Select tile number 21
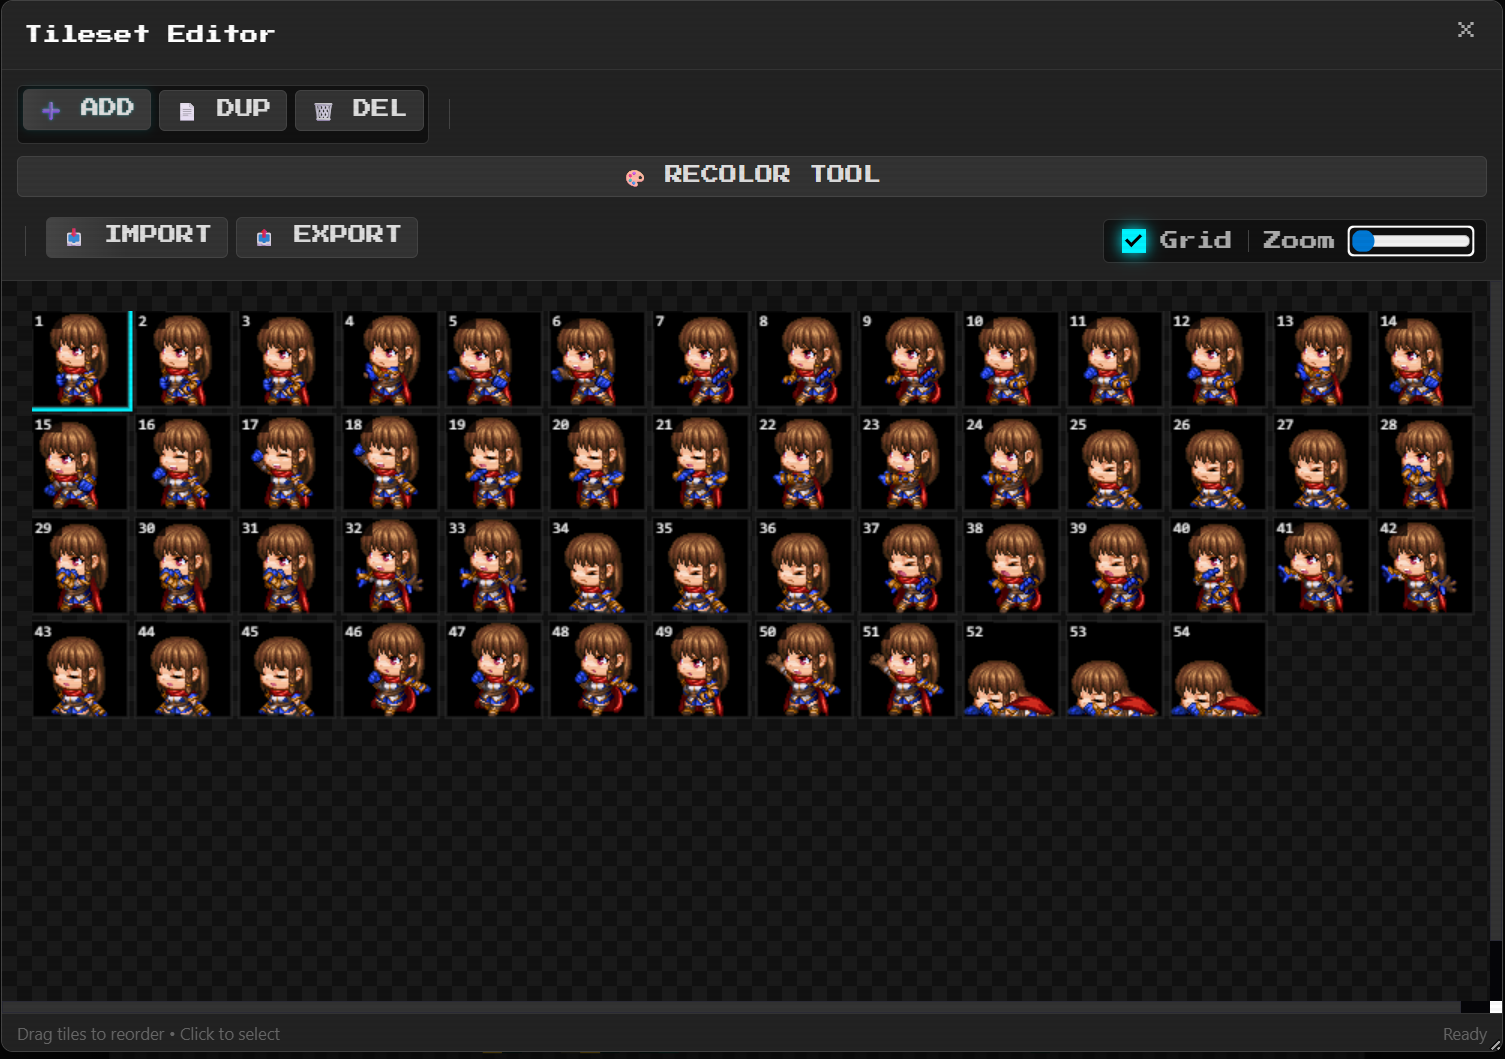This screenshot has height=1059, width=1505. 701,464
